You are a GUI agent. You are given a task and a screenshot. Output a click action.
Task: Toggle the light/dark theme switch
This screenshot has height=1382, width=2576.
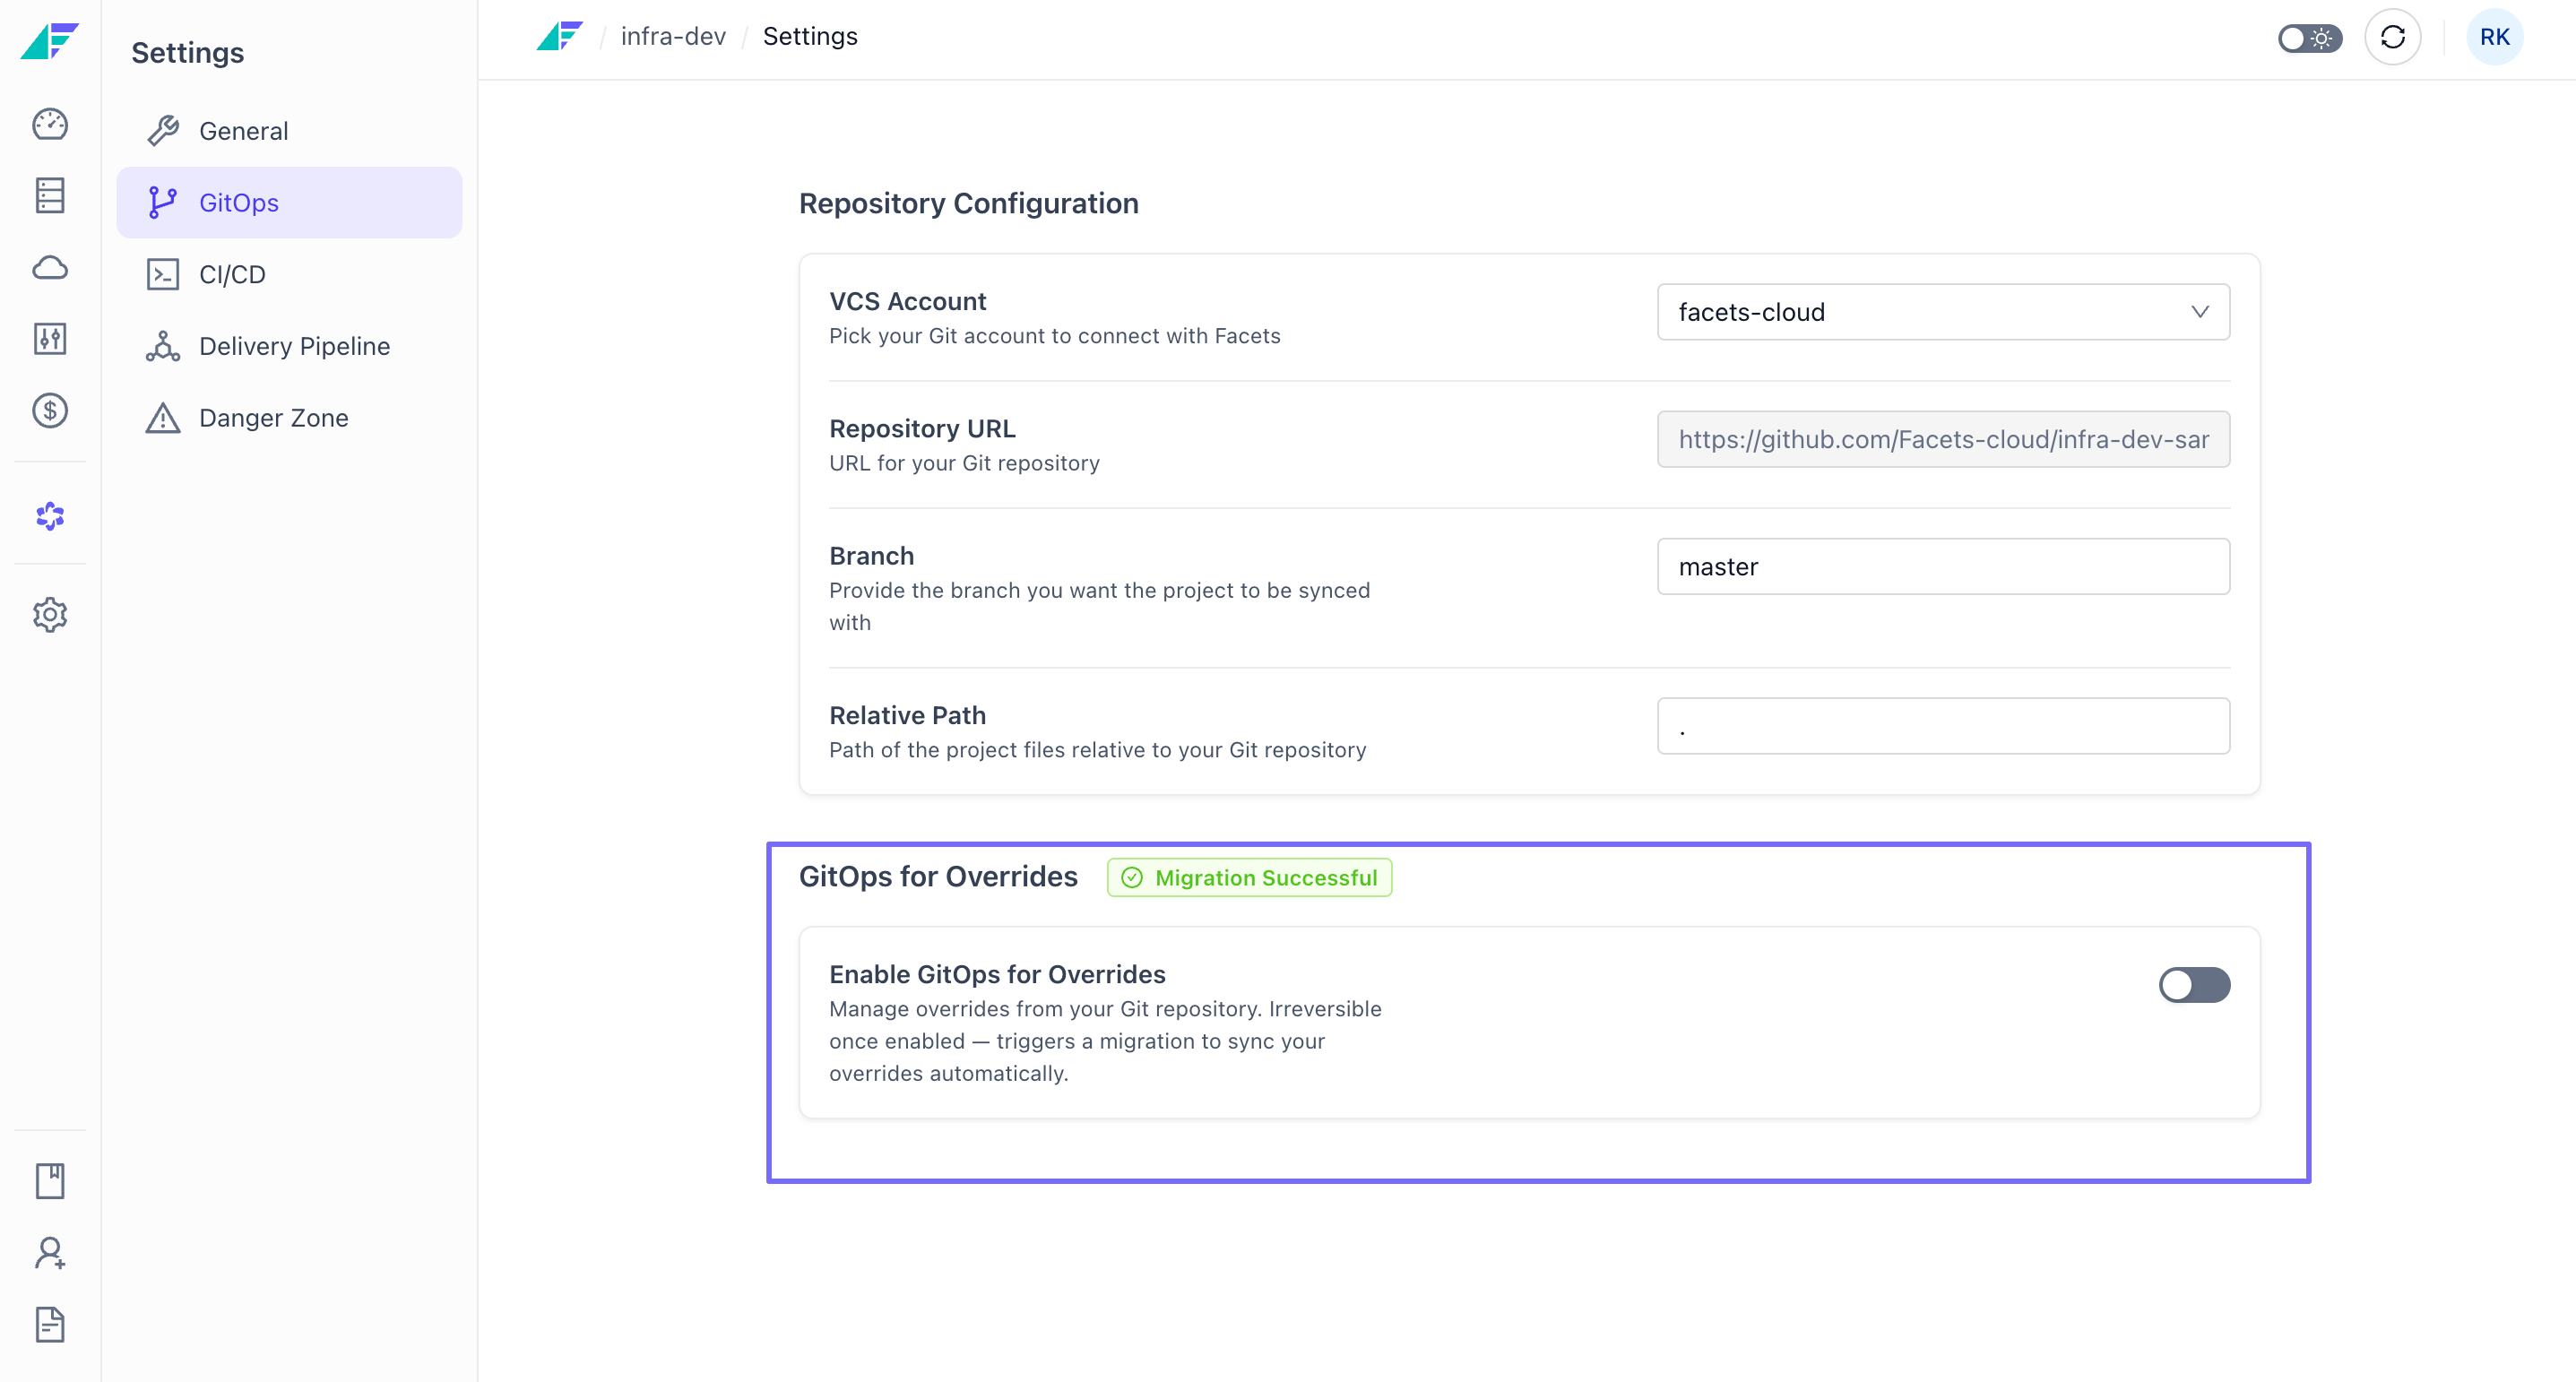coord(2310,38)
